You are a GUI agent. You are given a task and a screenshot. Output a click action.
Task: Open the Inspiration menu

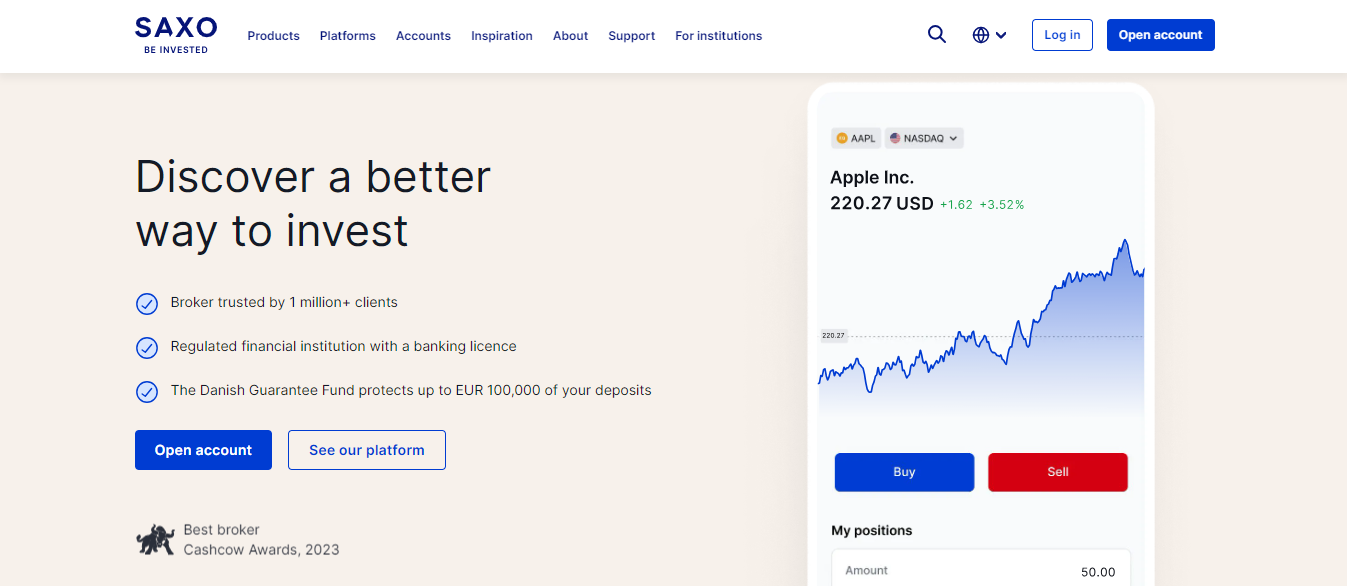pyautogui.click(x=501, y=35)
